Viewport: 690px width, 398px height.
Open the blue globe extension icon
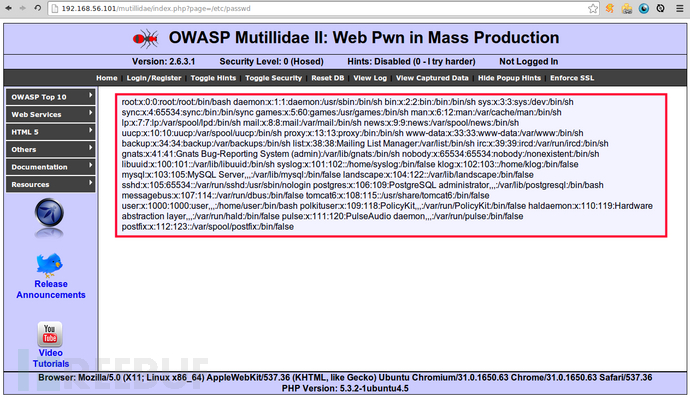644,8
